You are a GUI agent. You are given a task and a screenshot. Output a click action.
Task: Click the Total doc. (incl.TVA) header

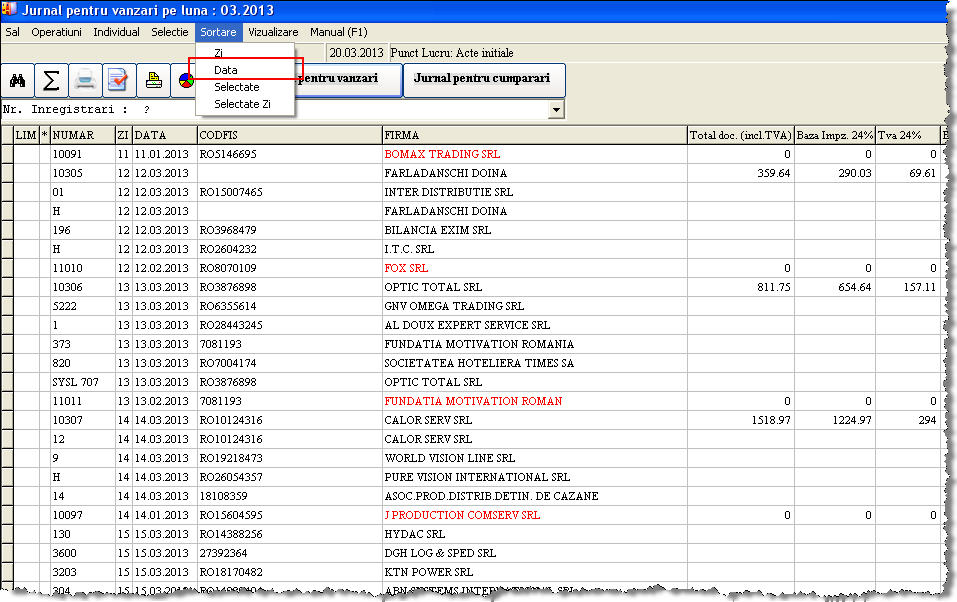[x=740, y=135]
